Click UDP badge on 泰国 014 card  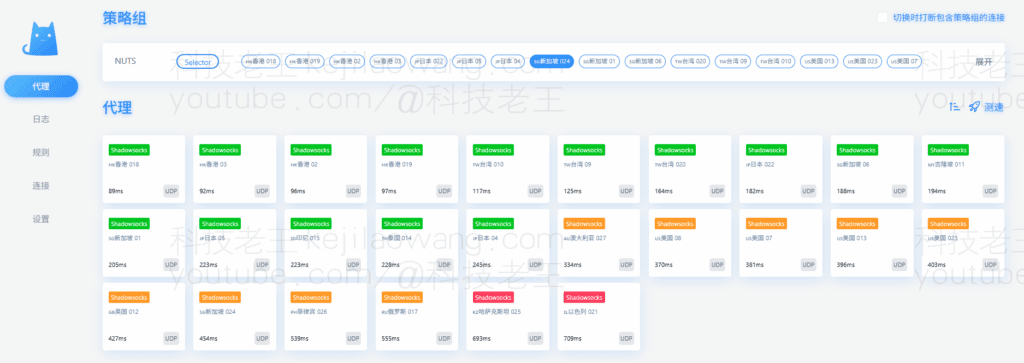point(444,265)
